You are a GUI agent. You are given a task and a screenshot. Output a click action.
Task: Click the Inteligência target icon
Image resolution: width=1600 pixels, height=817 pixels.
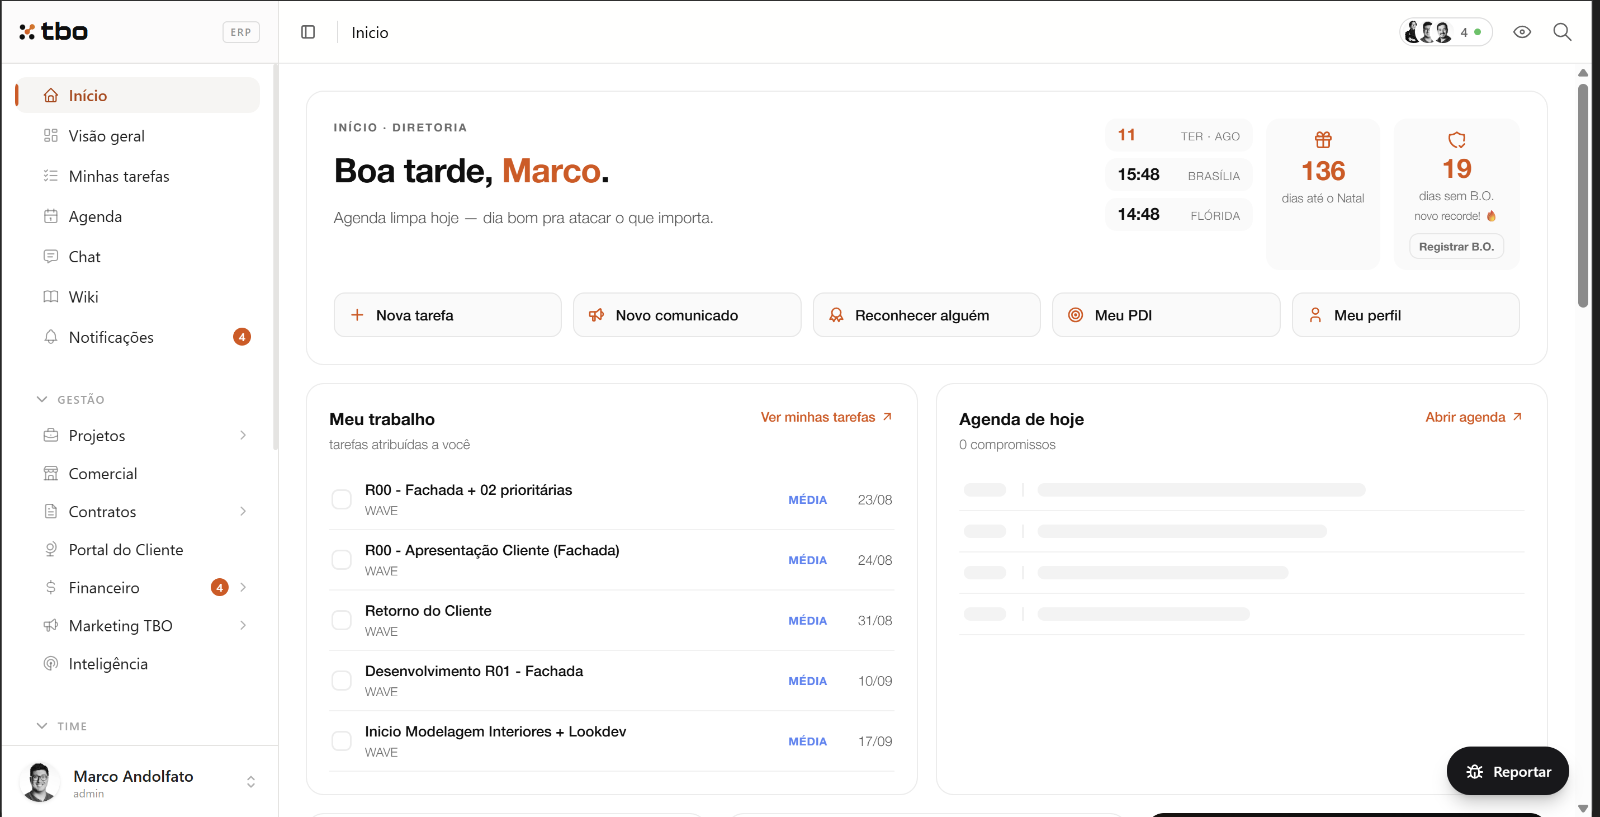point(51,663)
